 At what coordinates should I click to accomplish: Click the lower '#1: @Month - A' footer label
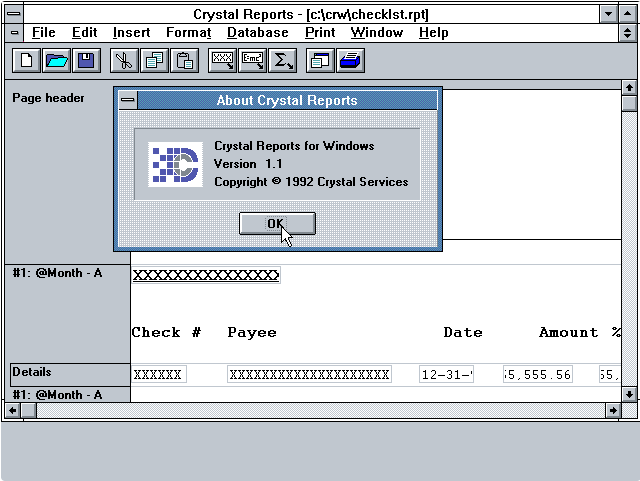pos(57,395)
